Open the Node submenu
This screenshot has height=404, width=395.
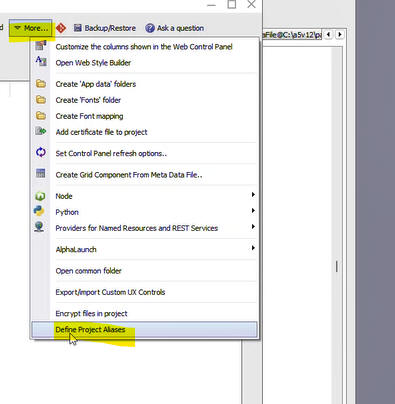[144, 196]
